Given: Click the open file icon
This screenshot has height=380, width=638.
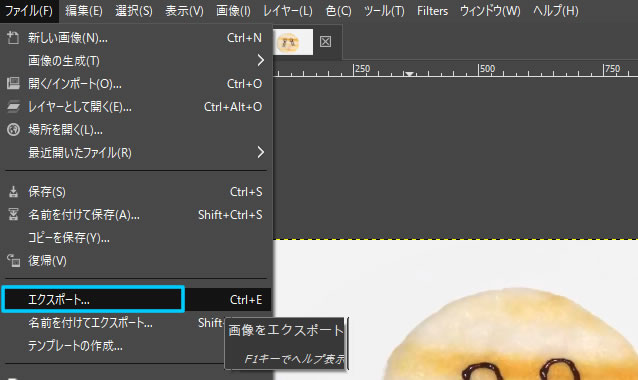Looking at the screenshot, I should (x=13, y=83).
